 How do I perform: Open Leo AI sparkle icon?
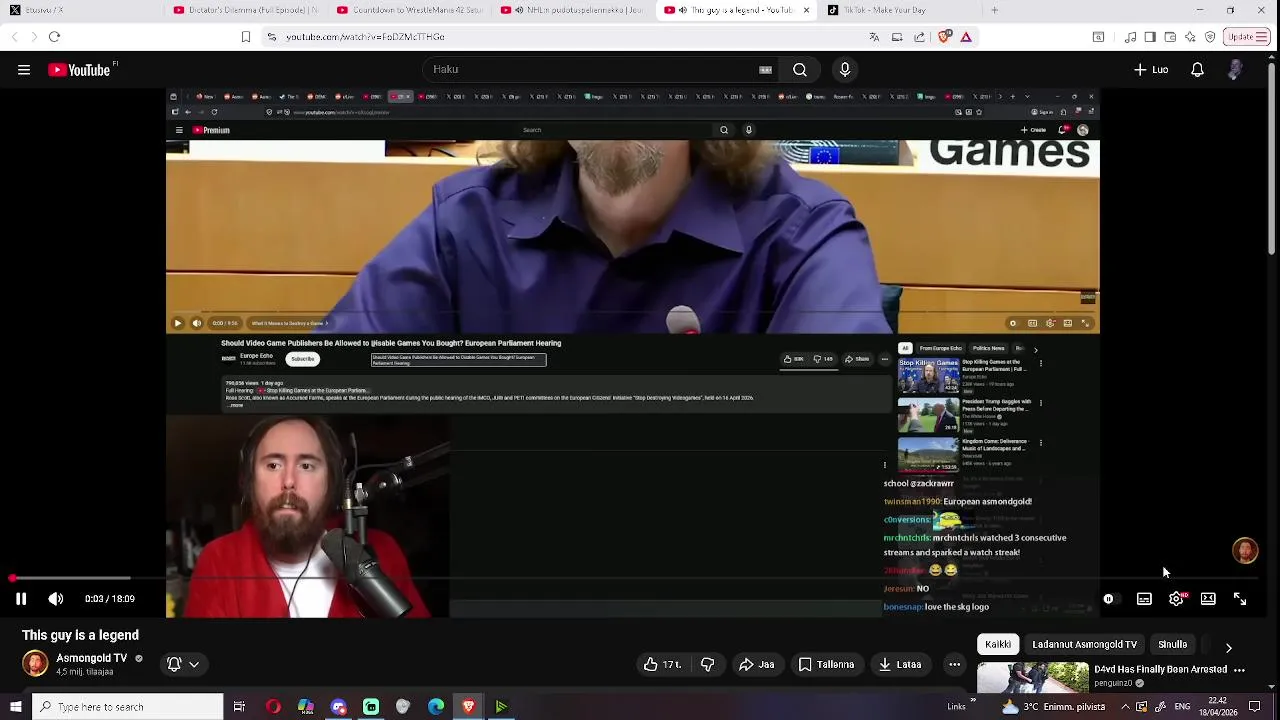[1190, 37]
